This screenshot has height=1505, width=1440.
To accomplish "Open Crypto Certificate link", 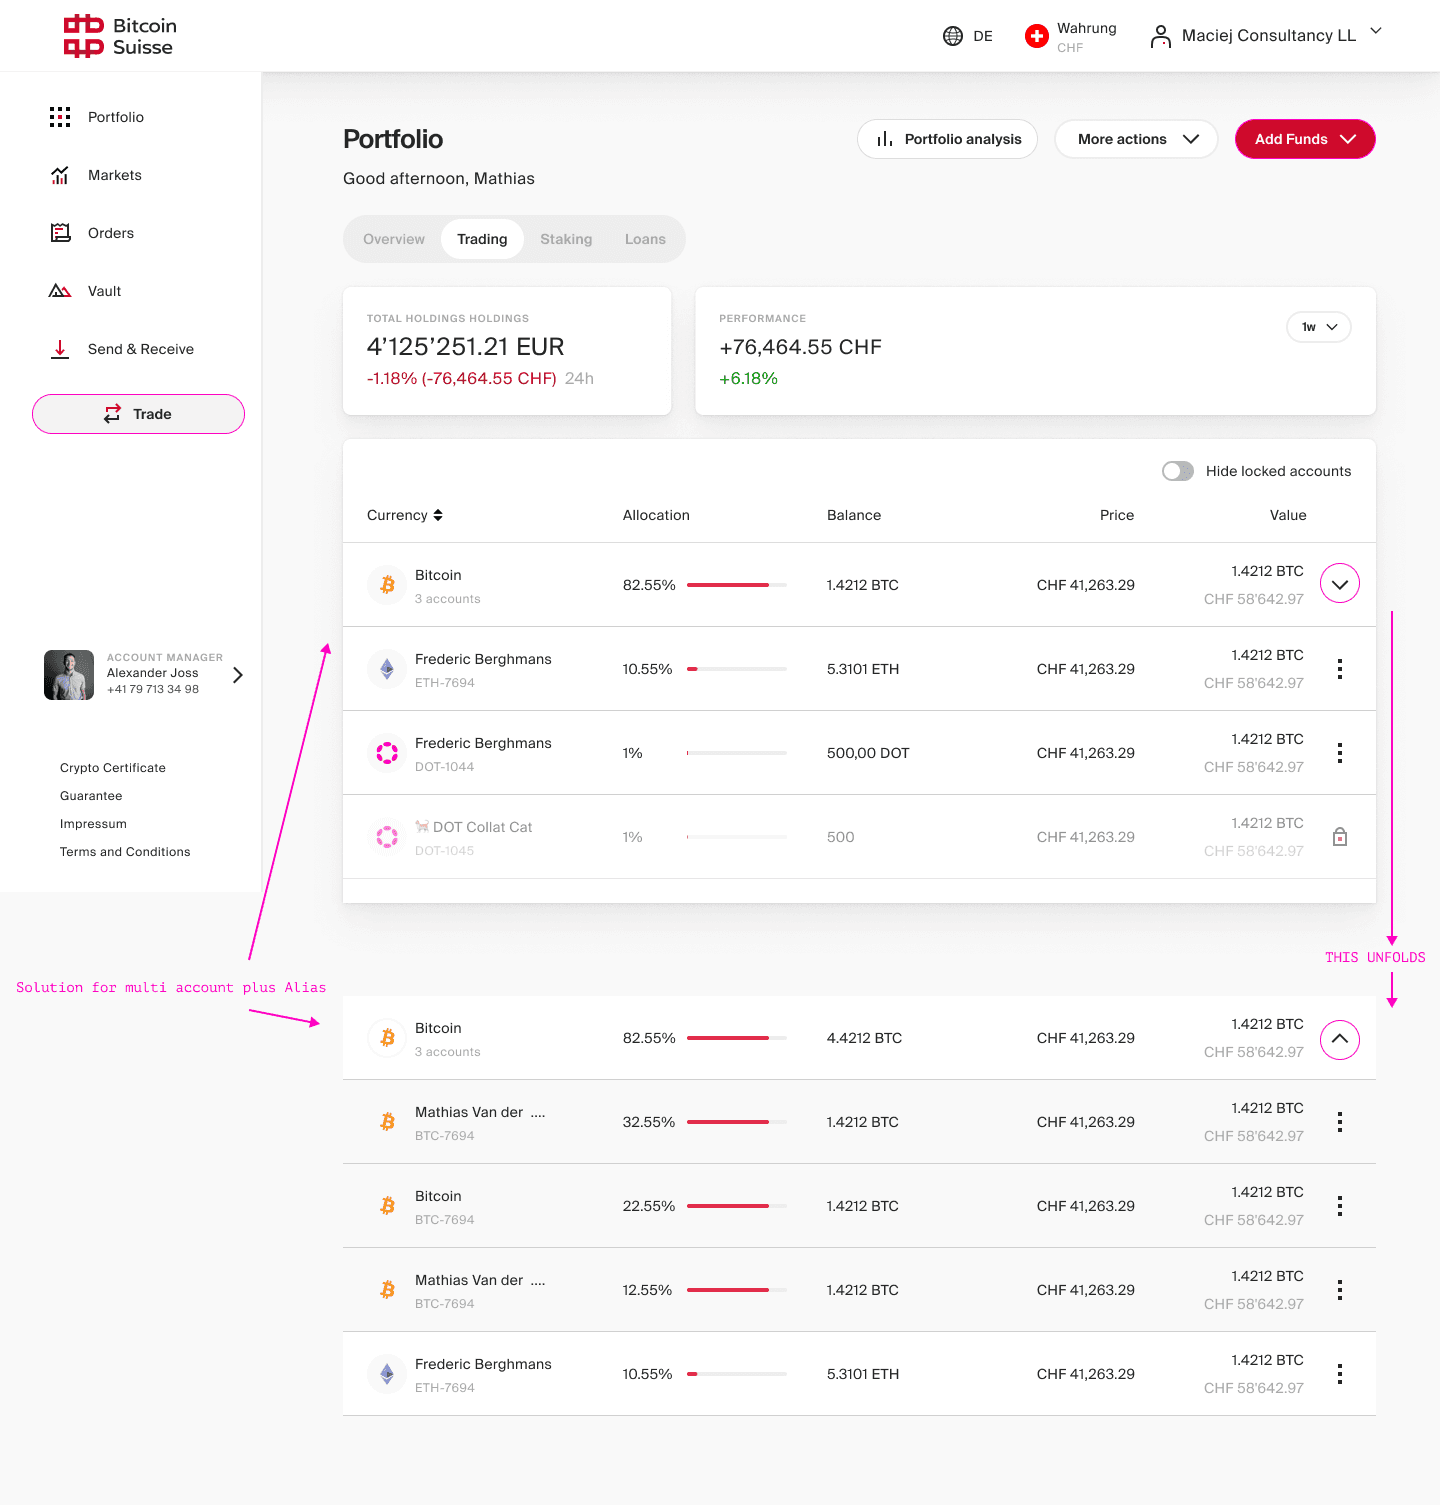I will pyautogui.click(x=113, y=768).
